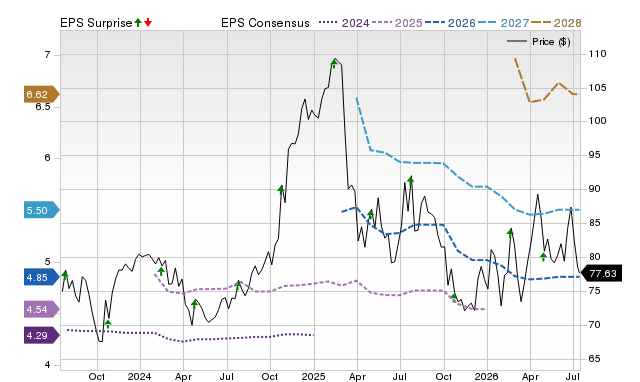Click the 2028 EPS consensus legend entry
The height and width of the screenshot is (382, 640).
556,23
